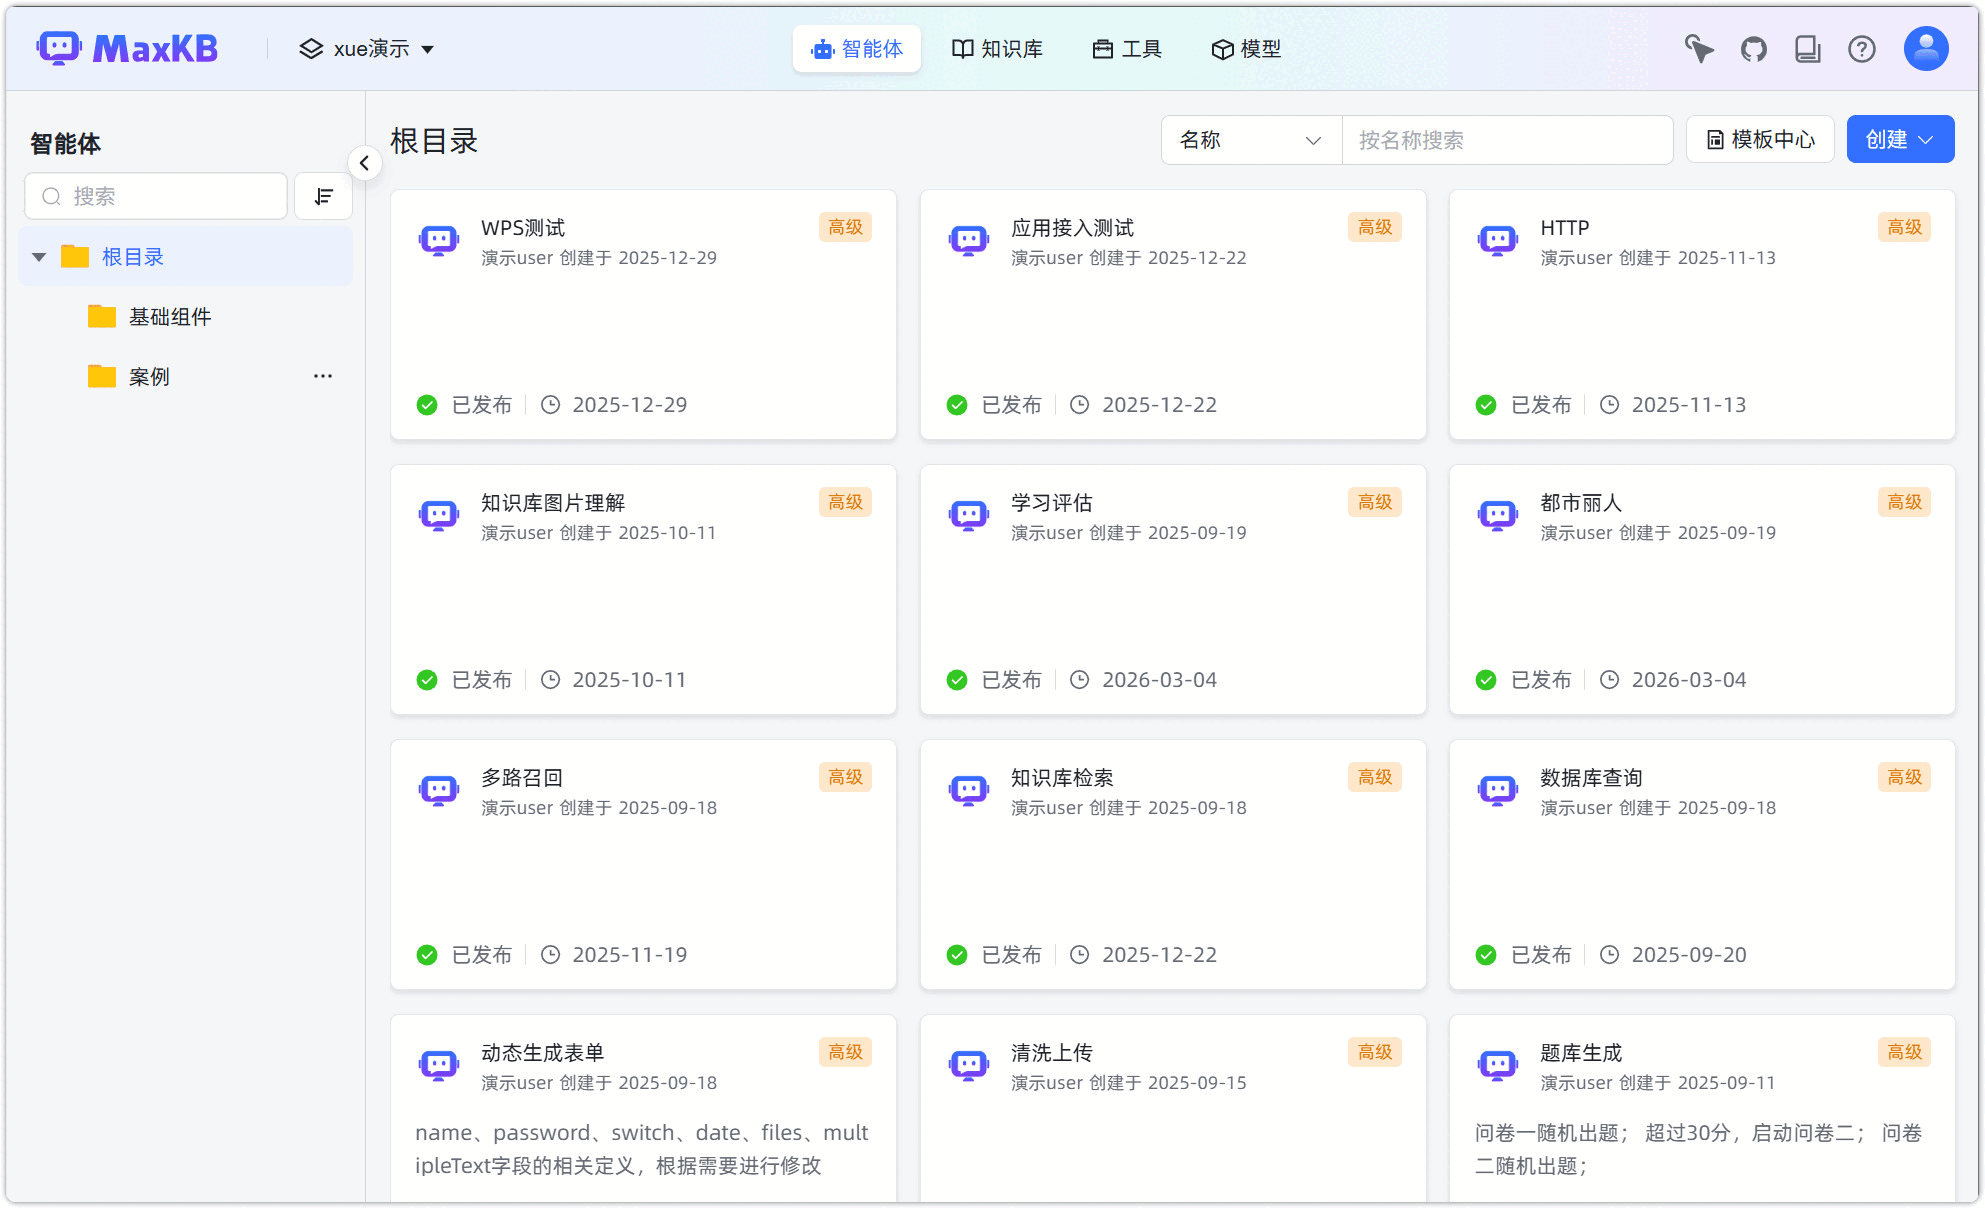The height and width of the screenshot is (1208, 1985).
Task: Open the 创建 dropdown button
Action: [1900, 140]
